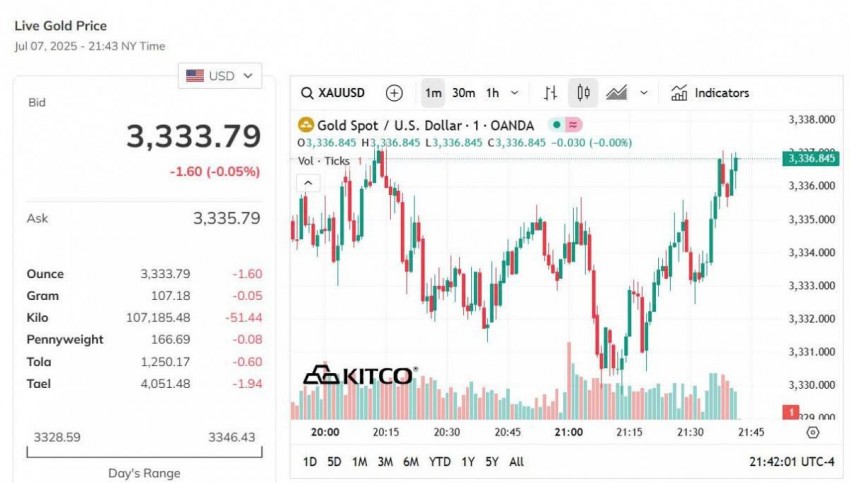The height and width of the screenshot is (483, 850).
Task: Toggle the pink data mode badge
Action: 573,125
